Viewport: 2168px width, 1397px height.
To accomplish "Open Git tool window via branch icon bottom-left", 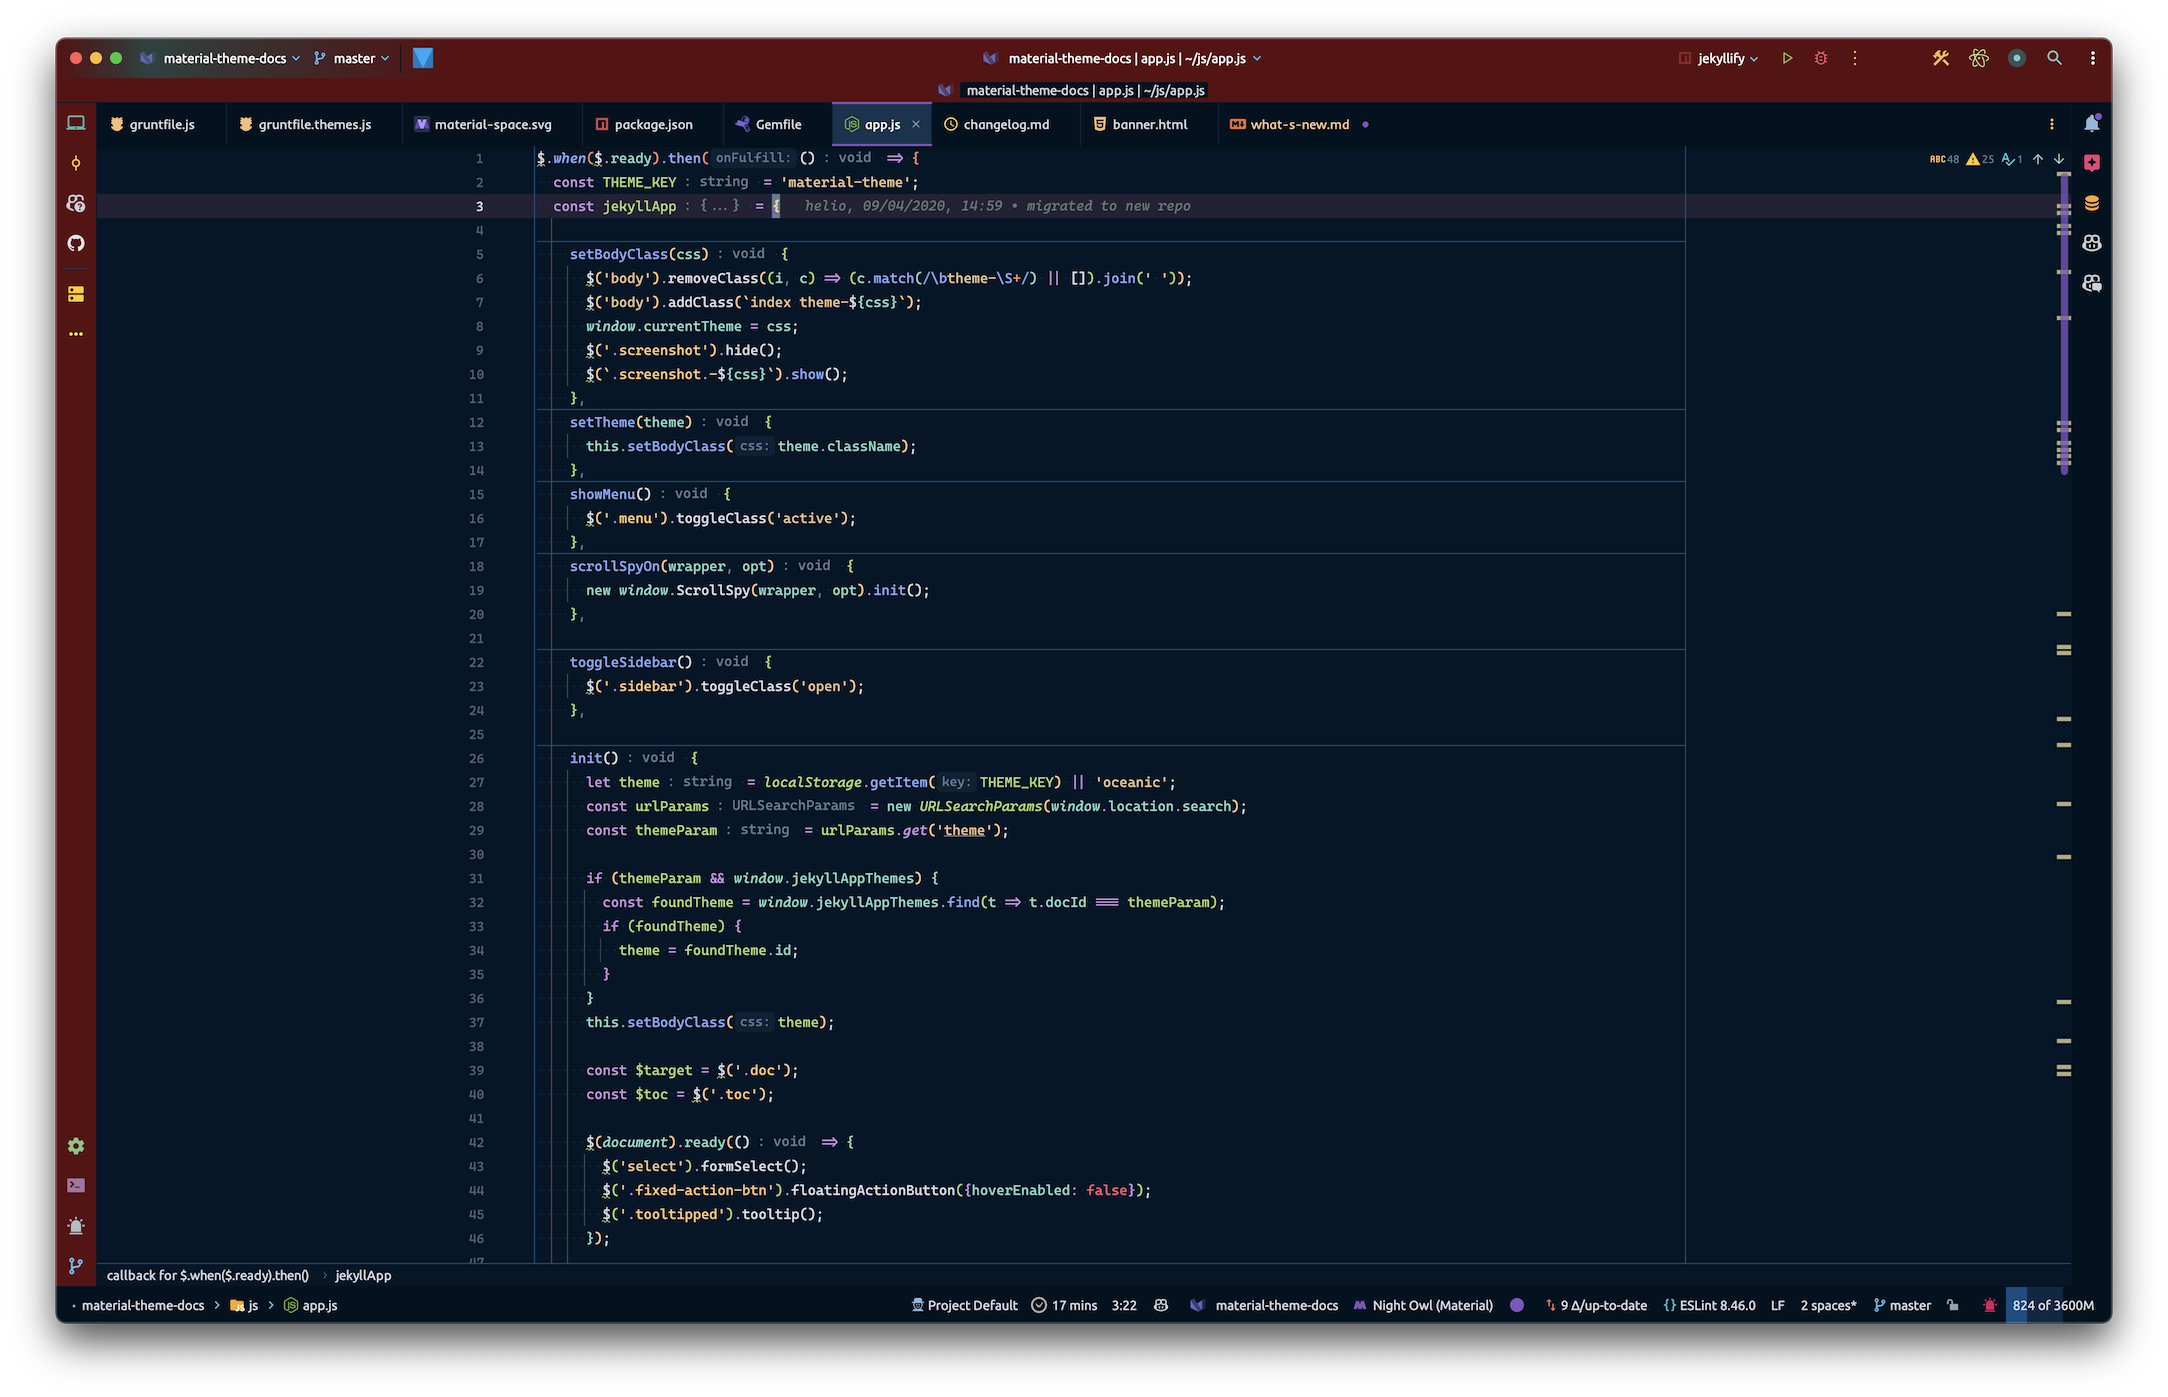I will (76, 1266).
